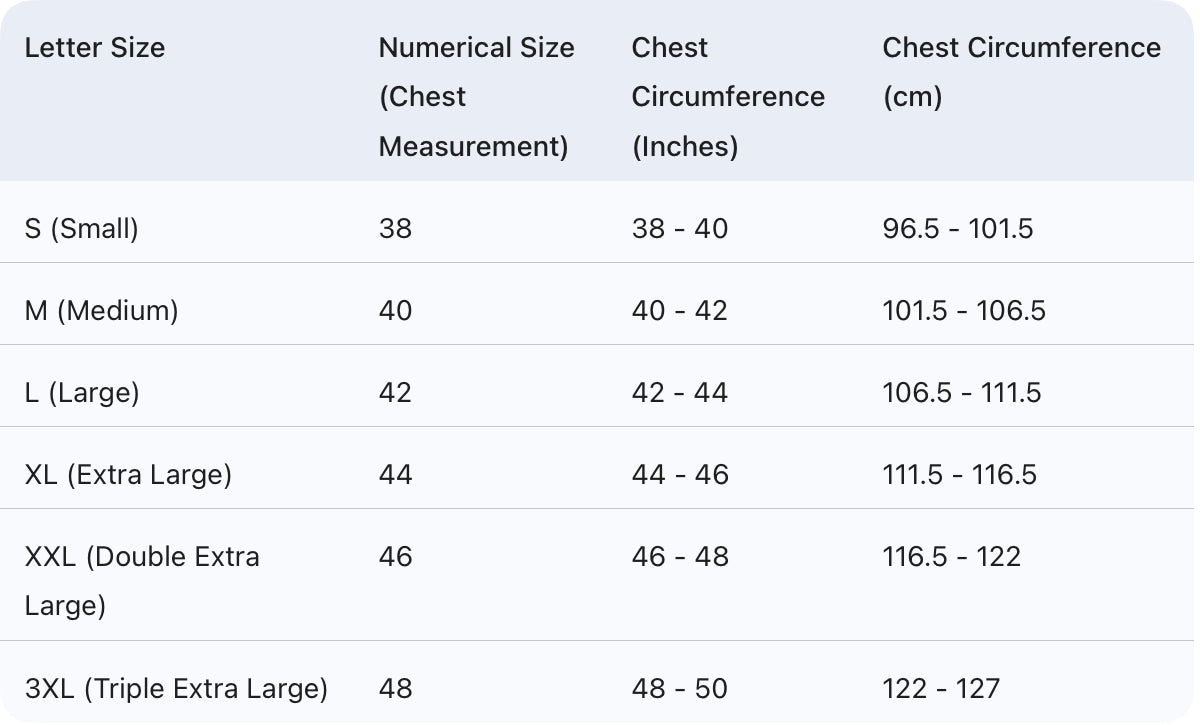Click the 106.5 - 111.5 cm cell
This screenshot has height=725, width=1200.
(x=962, y=393)
